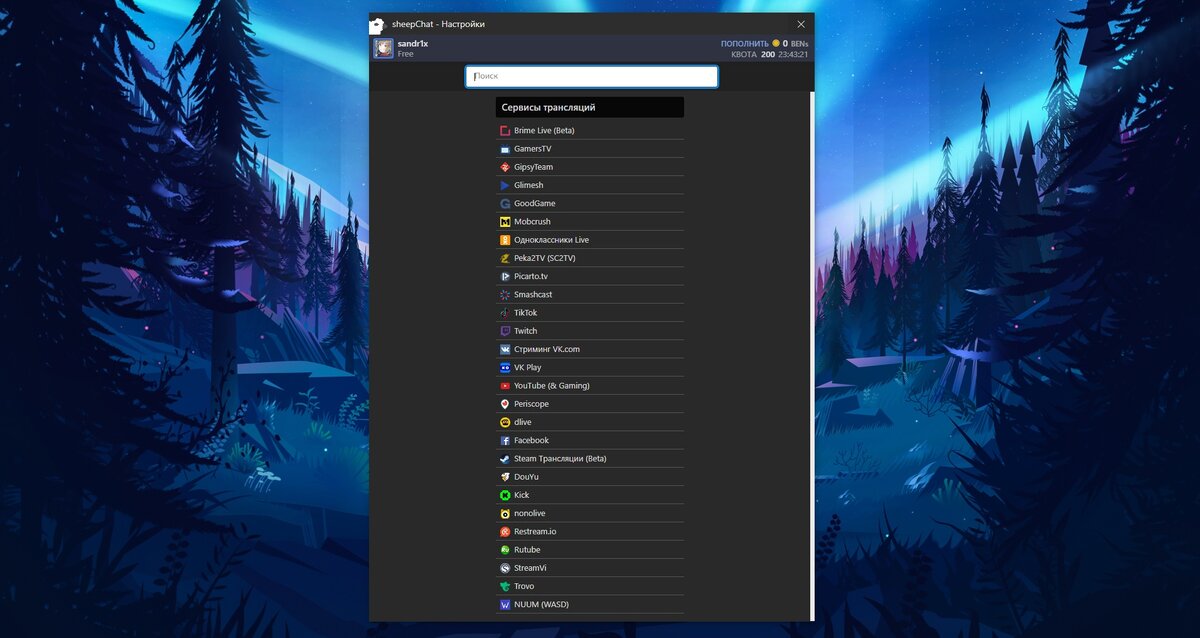Viewport: 1200px width, 638px height.
Task: Select the Facebook label
Action: click(x=532, y=440)
